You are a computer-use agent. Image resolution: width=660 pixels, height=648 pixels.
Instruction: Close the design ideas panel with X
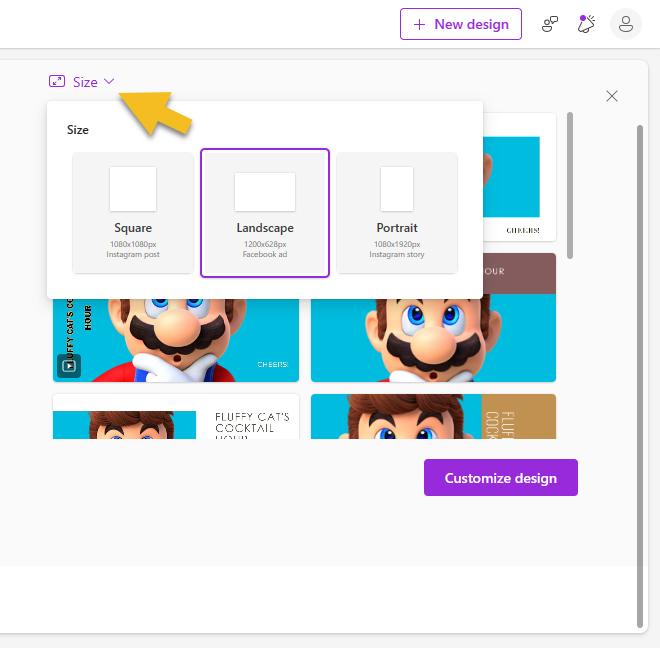612,96
